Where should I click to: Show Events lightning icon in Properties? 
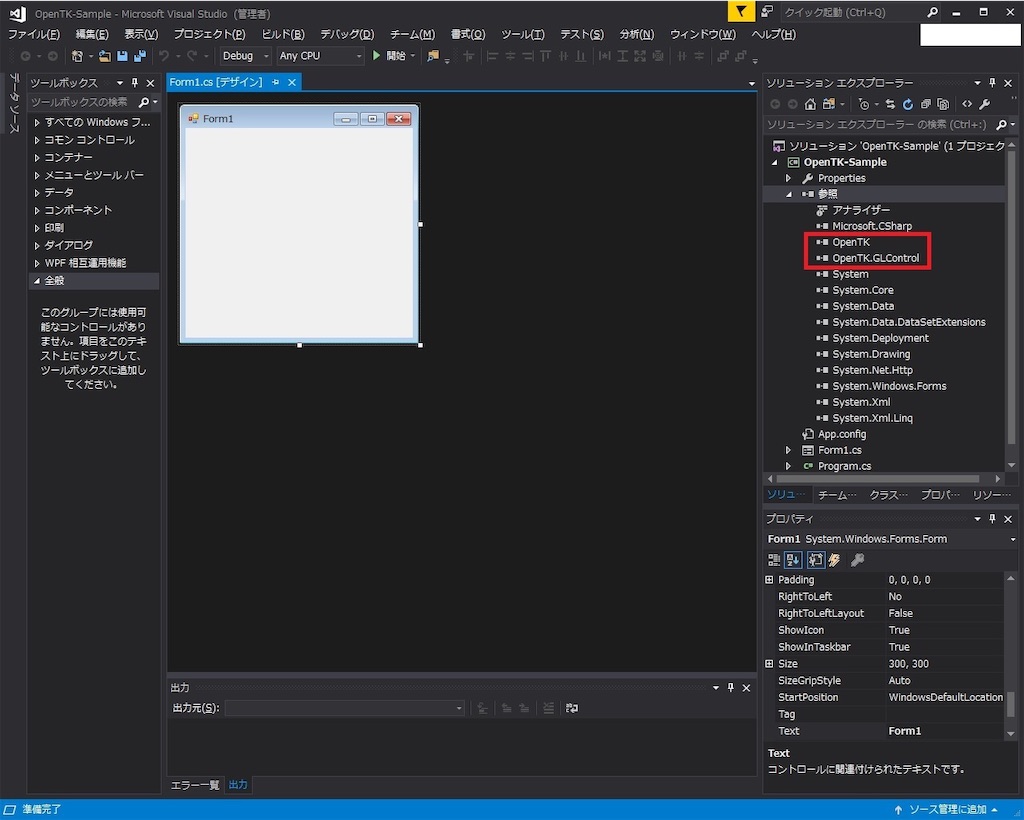[834, 560]
